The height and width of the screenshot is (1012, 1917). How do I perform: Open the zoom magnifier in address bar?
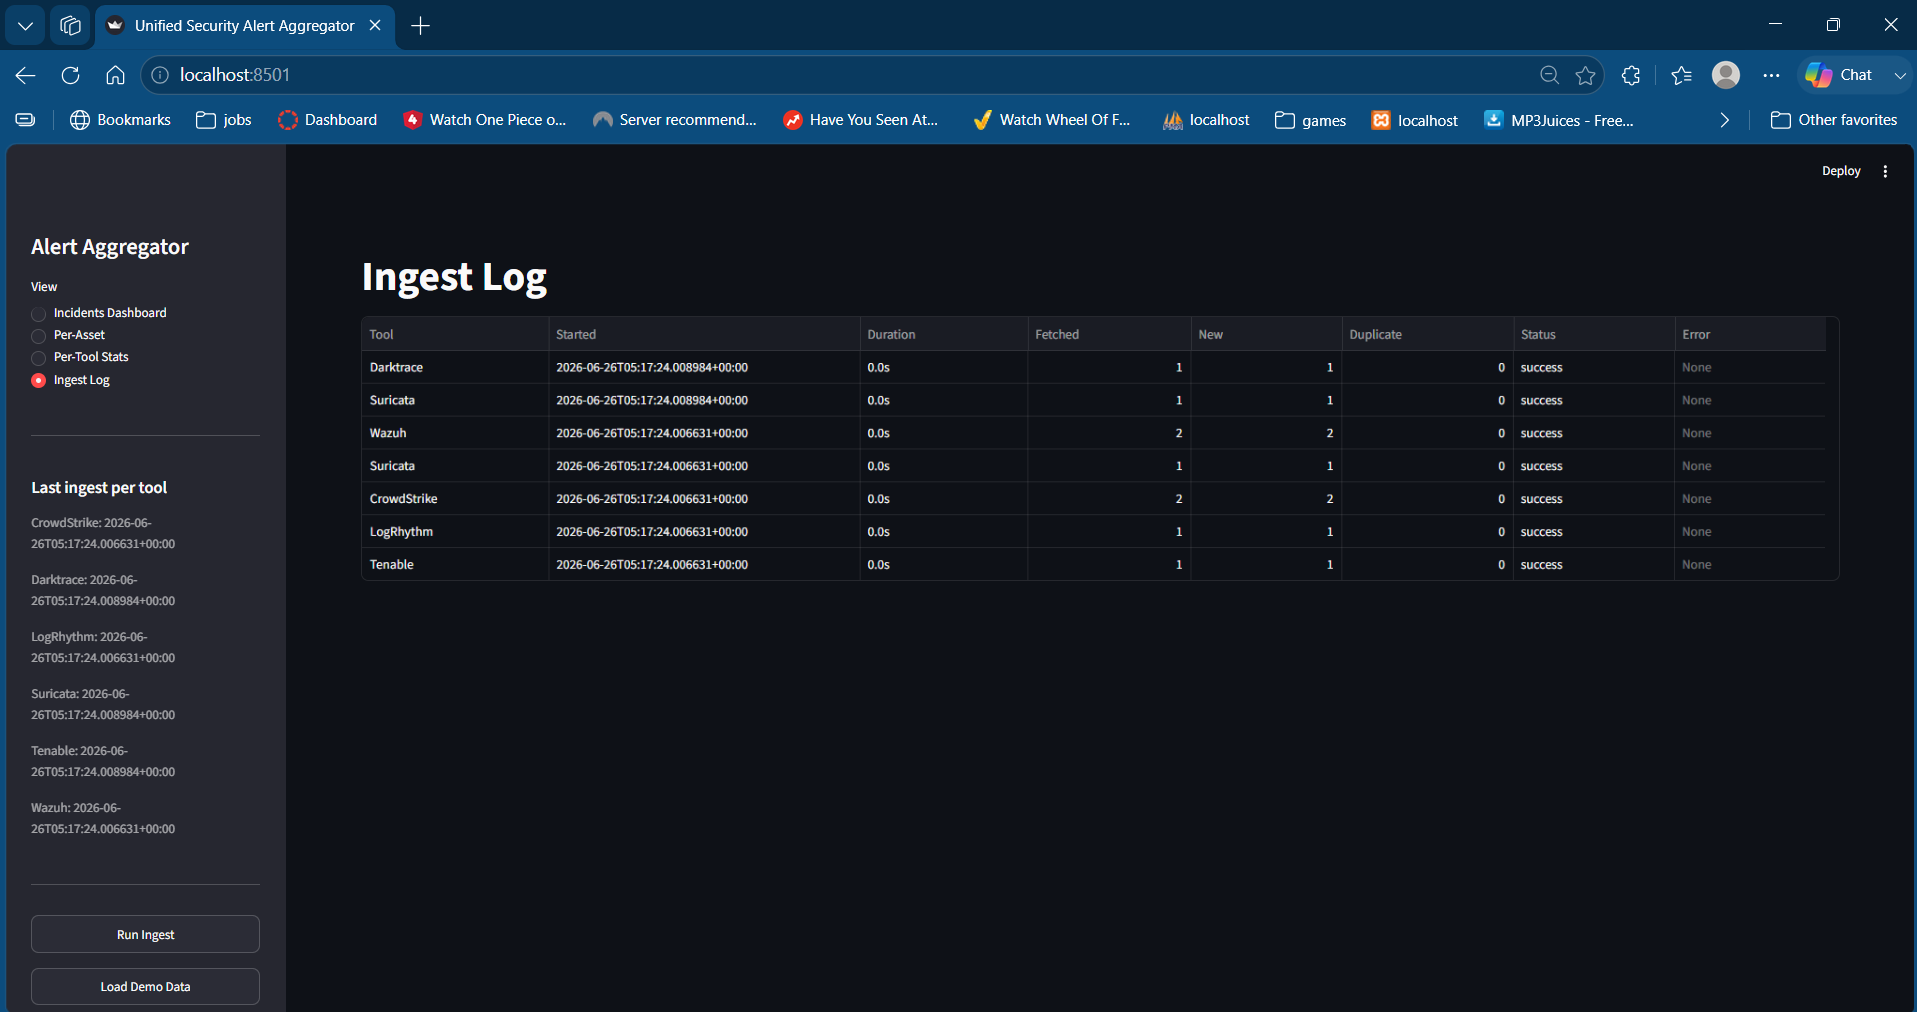tap(1549, 75)
